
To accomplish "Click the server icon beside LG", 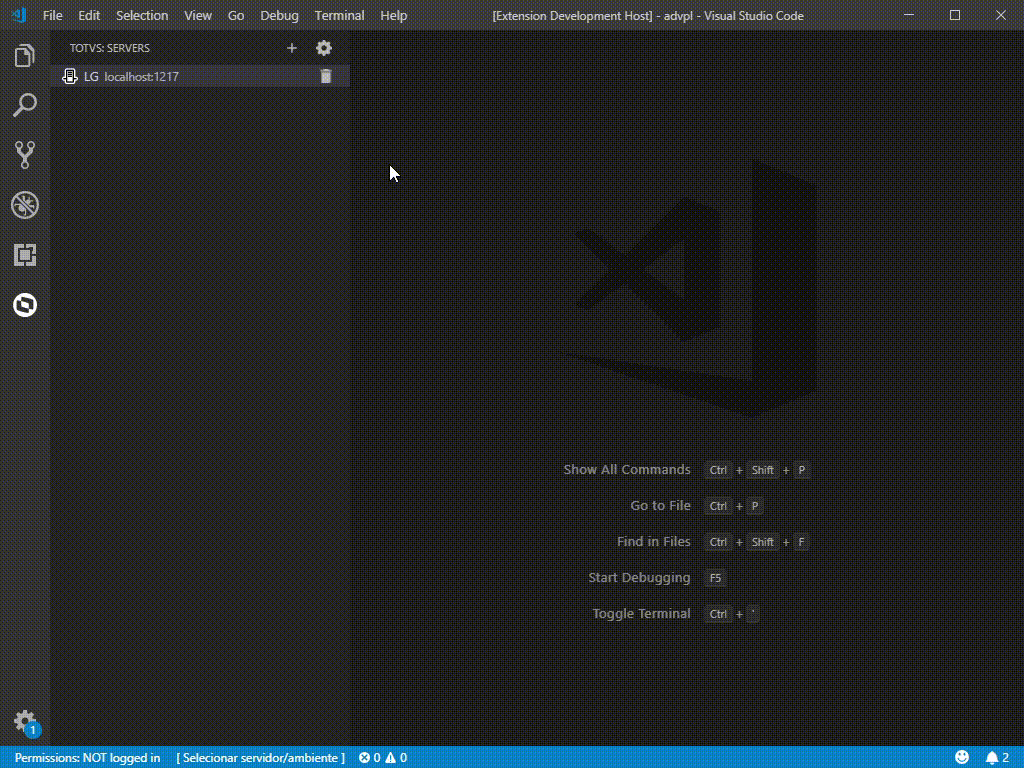I will [70, 76].
